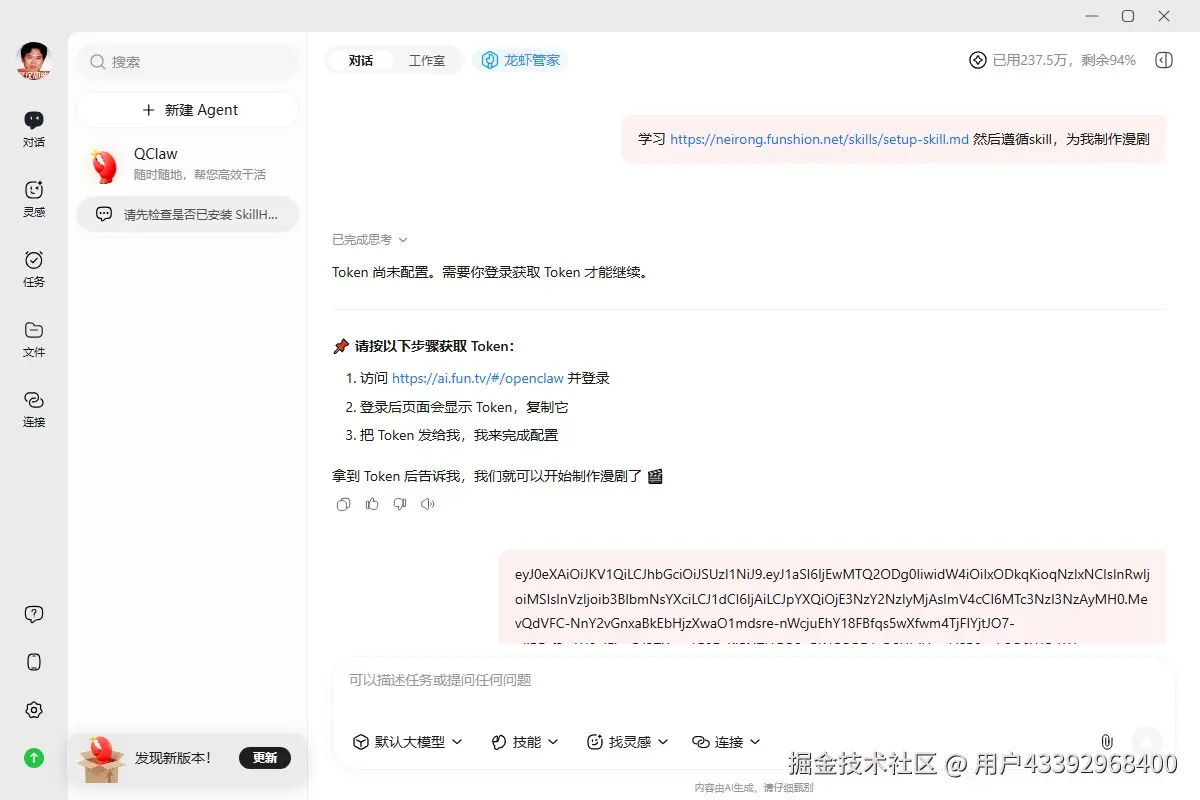Open the 文件 files section
The height and width of the screenshot is (800, 1200).
34,339
